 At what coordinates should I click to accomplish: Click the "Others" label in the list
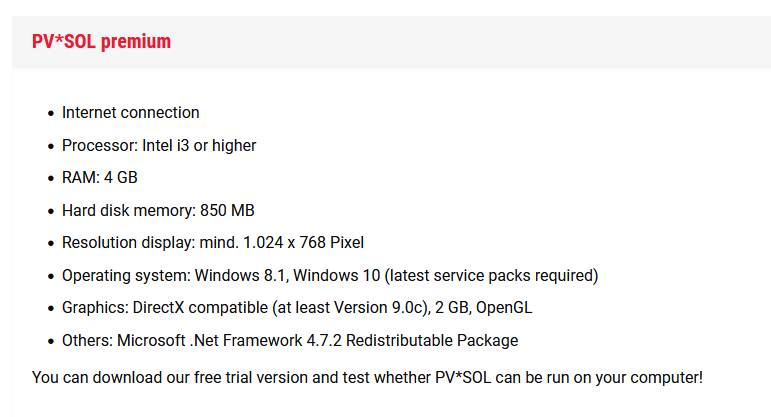pyautogui.click(x=87, y=341)
